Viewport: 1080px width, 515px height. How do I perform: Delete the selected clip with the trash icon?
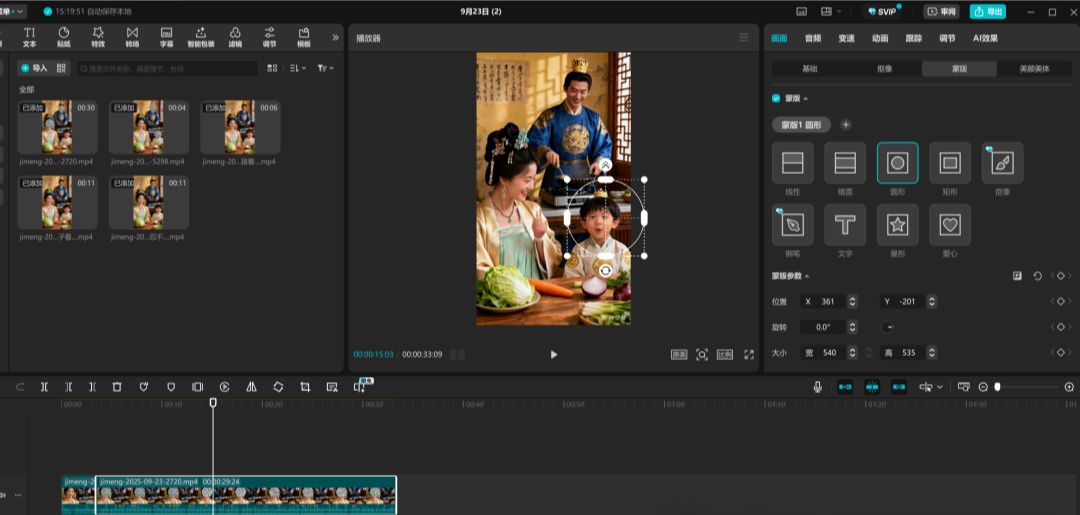coord(117,387)
